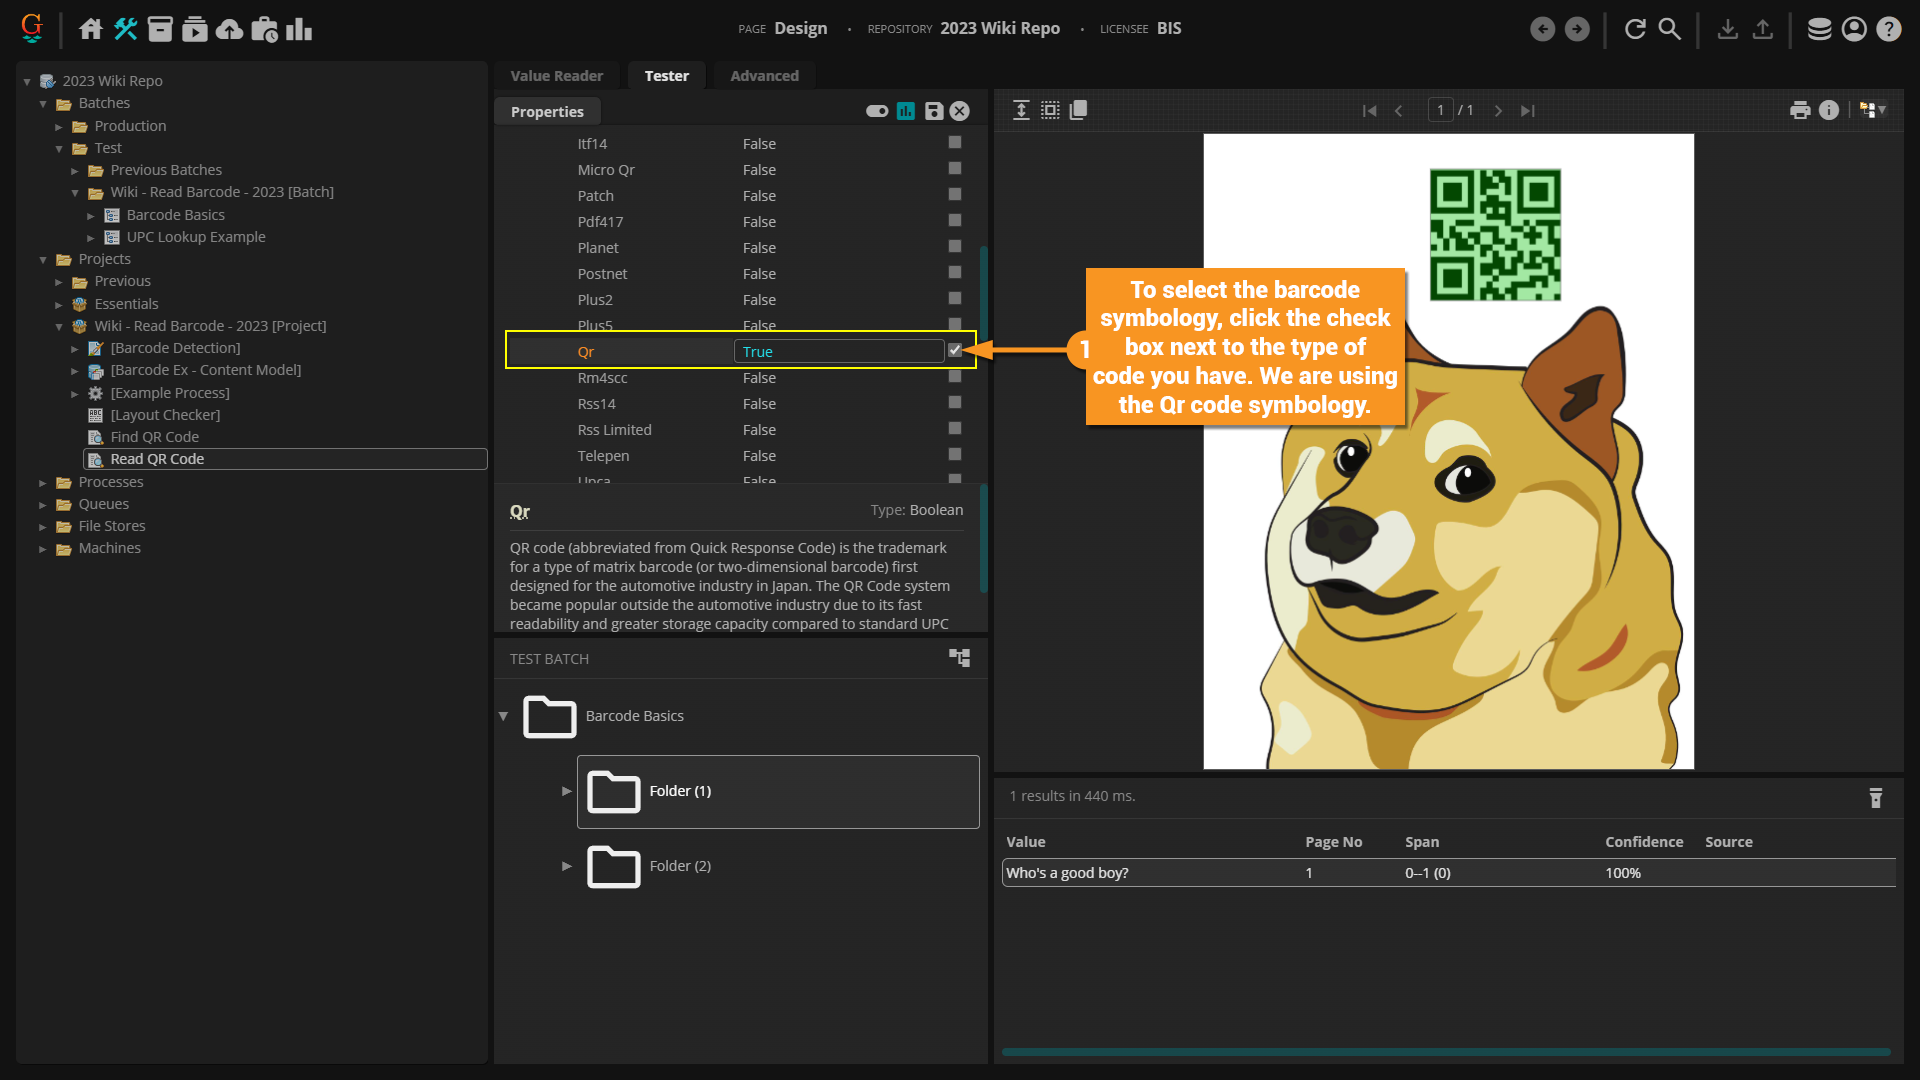Select the Find QR Code tree item
Image resolution: width=1920 pixels, height=1080 pixels.
(x=154, y=437)
